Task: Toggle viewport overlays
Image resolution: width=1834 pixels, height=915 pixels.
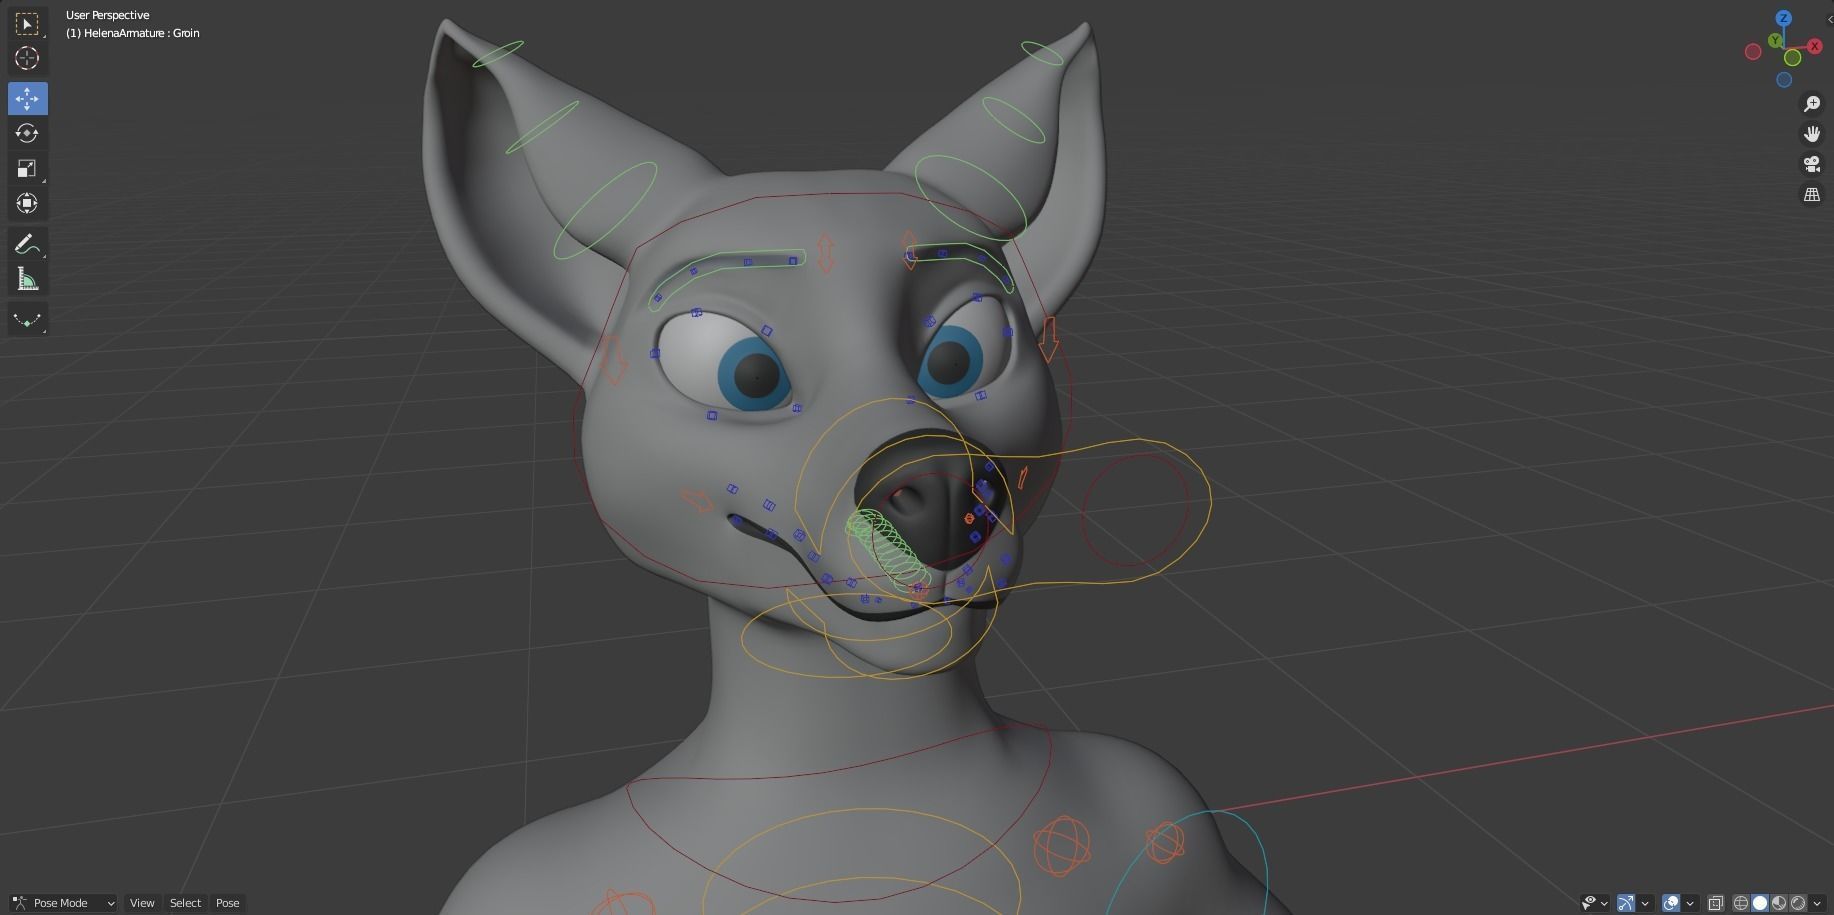Action: pyautogui.click(x=1671, y=903)
